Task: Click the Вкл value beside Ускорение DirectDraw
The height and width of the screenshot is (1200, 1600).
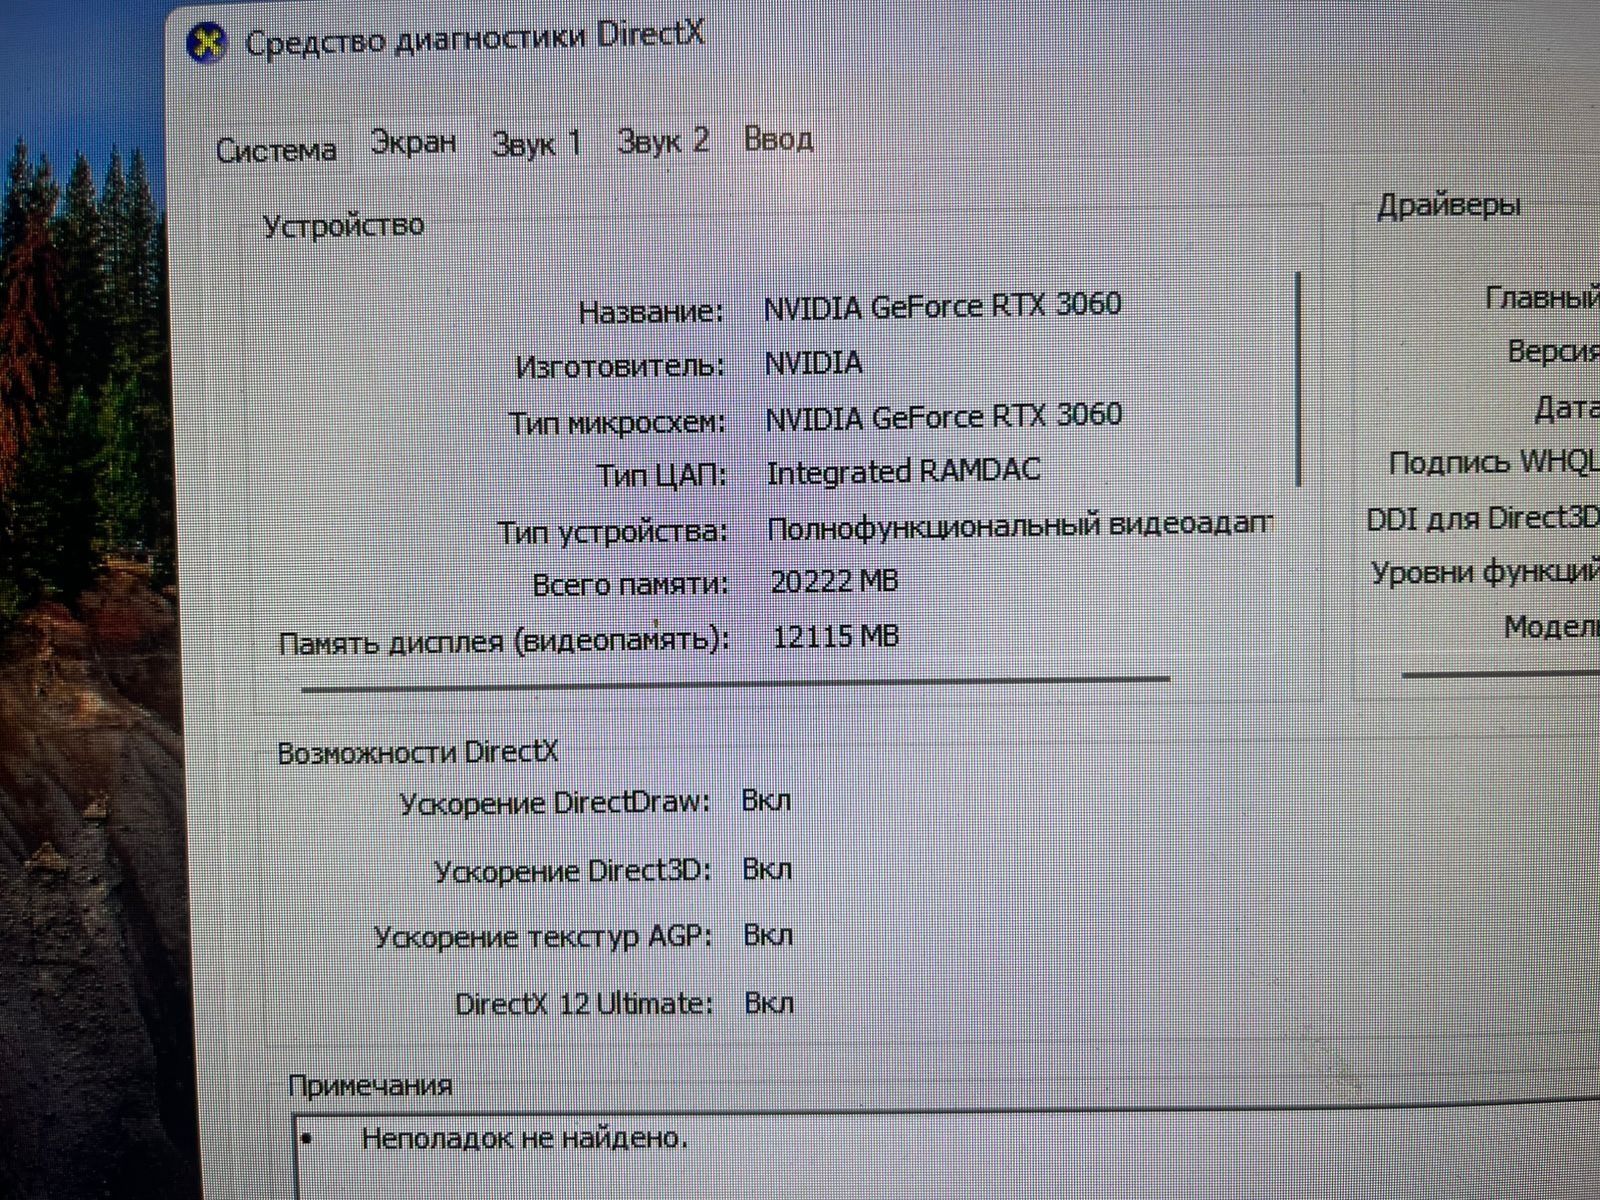Action: [x=766, y=801]
